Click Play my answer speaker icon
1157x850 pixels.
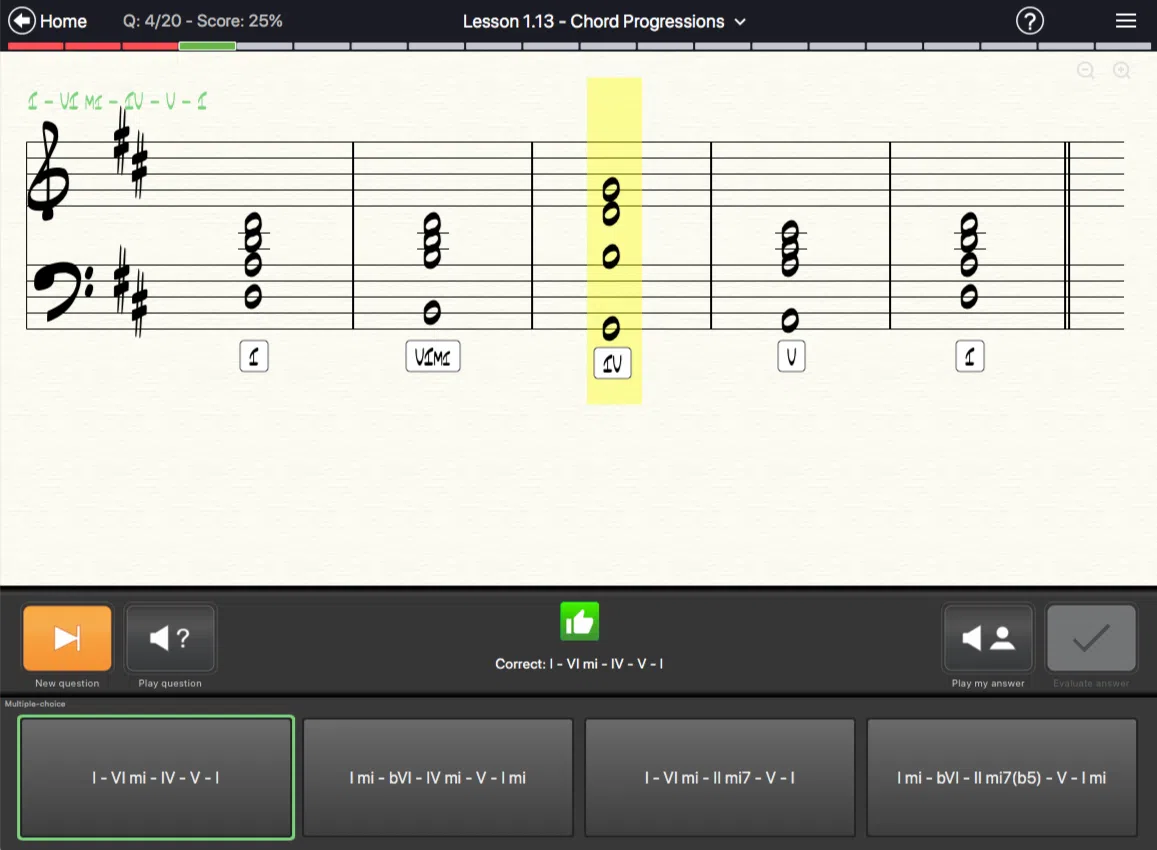(x=988, y=638)
